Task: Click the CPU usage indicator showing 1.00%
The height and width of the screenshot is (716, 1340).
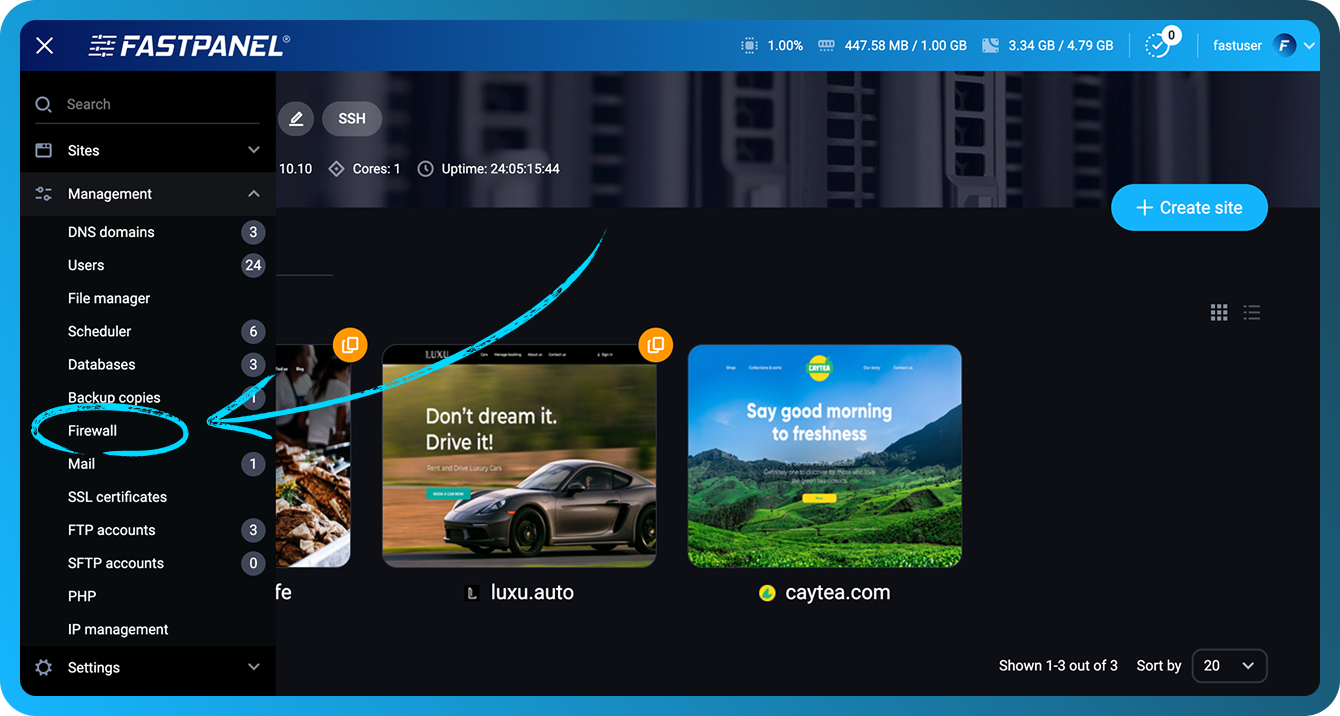Action: (x=772, y=45)
